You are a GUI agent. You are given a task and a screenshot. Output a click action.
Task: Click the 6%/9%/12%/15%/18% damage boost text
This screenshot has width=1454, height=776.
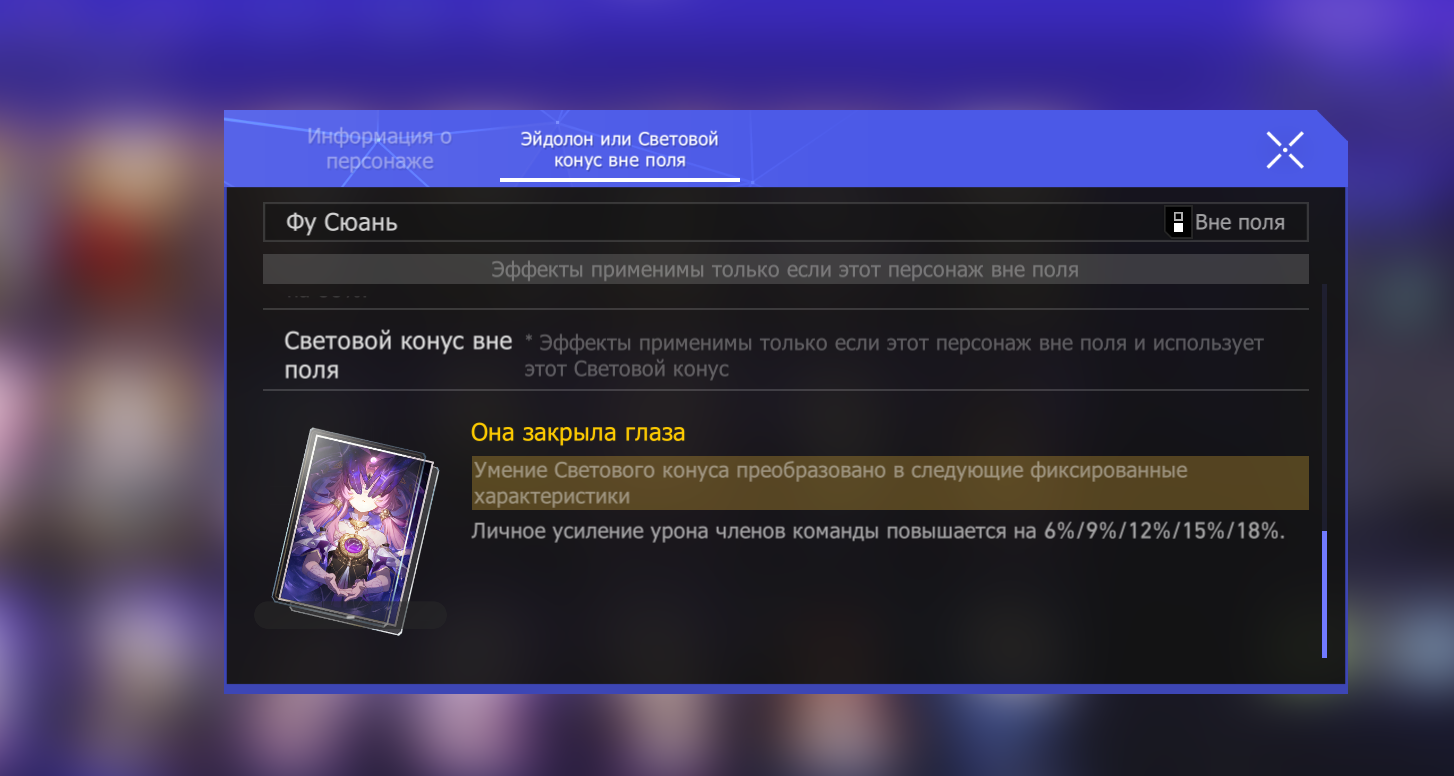[x=1163, y=531]
